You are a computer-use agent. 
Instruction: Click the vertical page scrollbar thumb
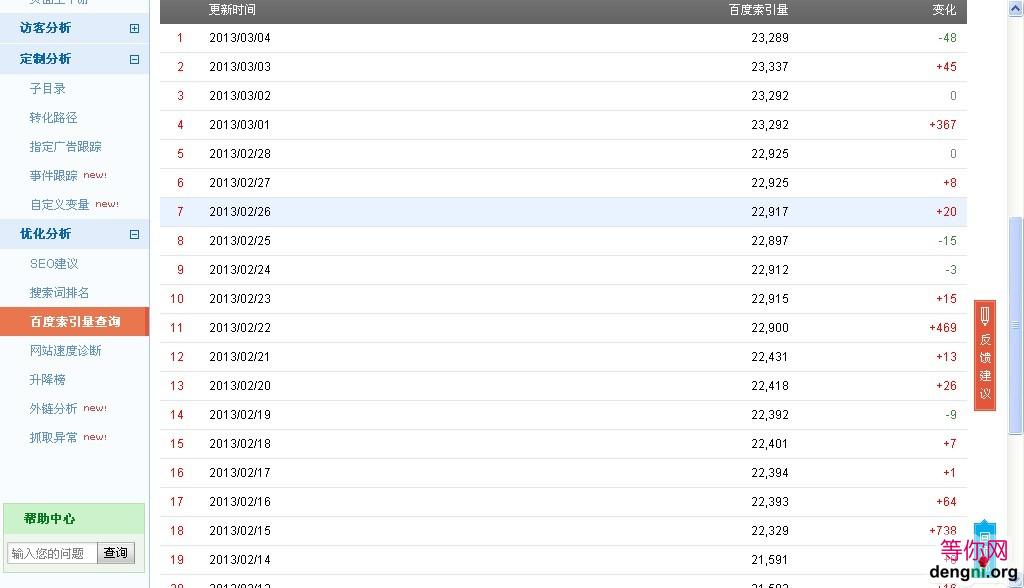pos(1016,325)
